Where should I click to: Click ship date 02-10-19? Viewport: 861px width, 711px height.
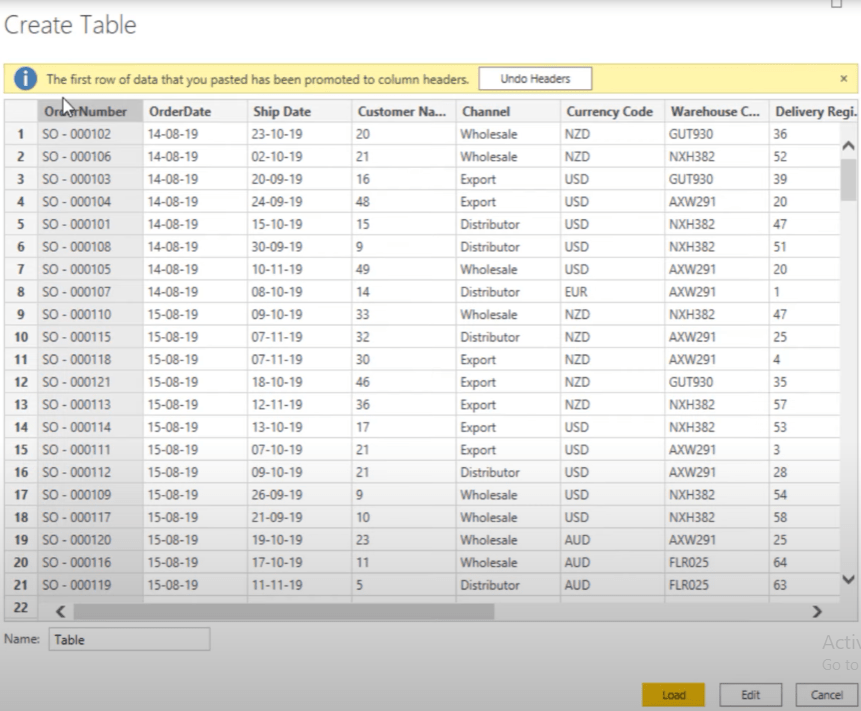pyautogui.click(x=299, y=156)
